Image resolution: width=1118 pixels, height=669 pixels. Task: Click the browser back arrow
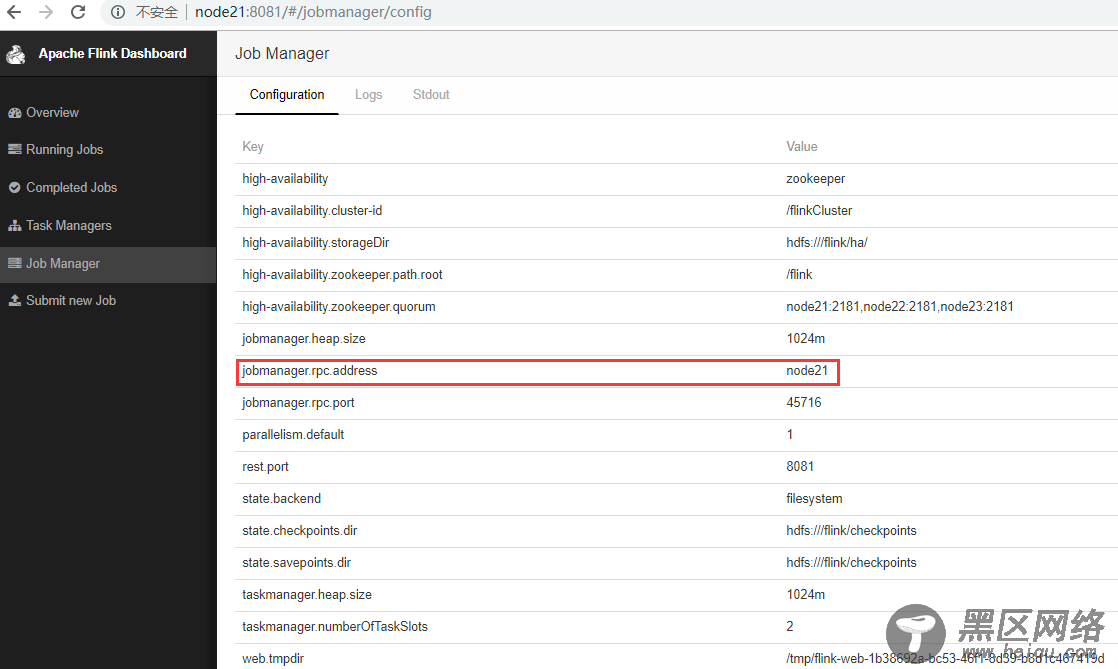(x=14, y=12)
